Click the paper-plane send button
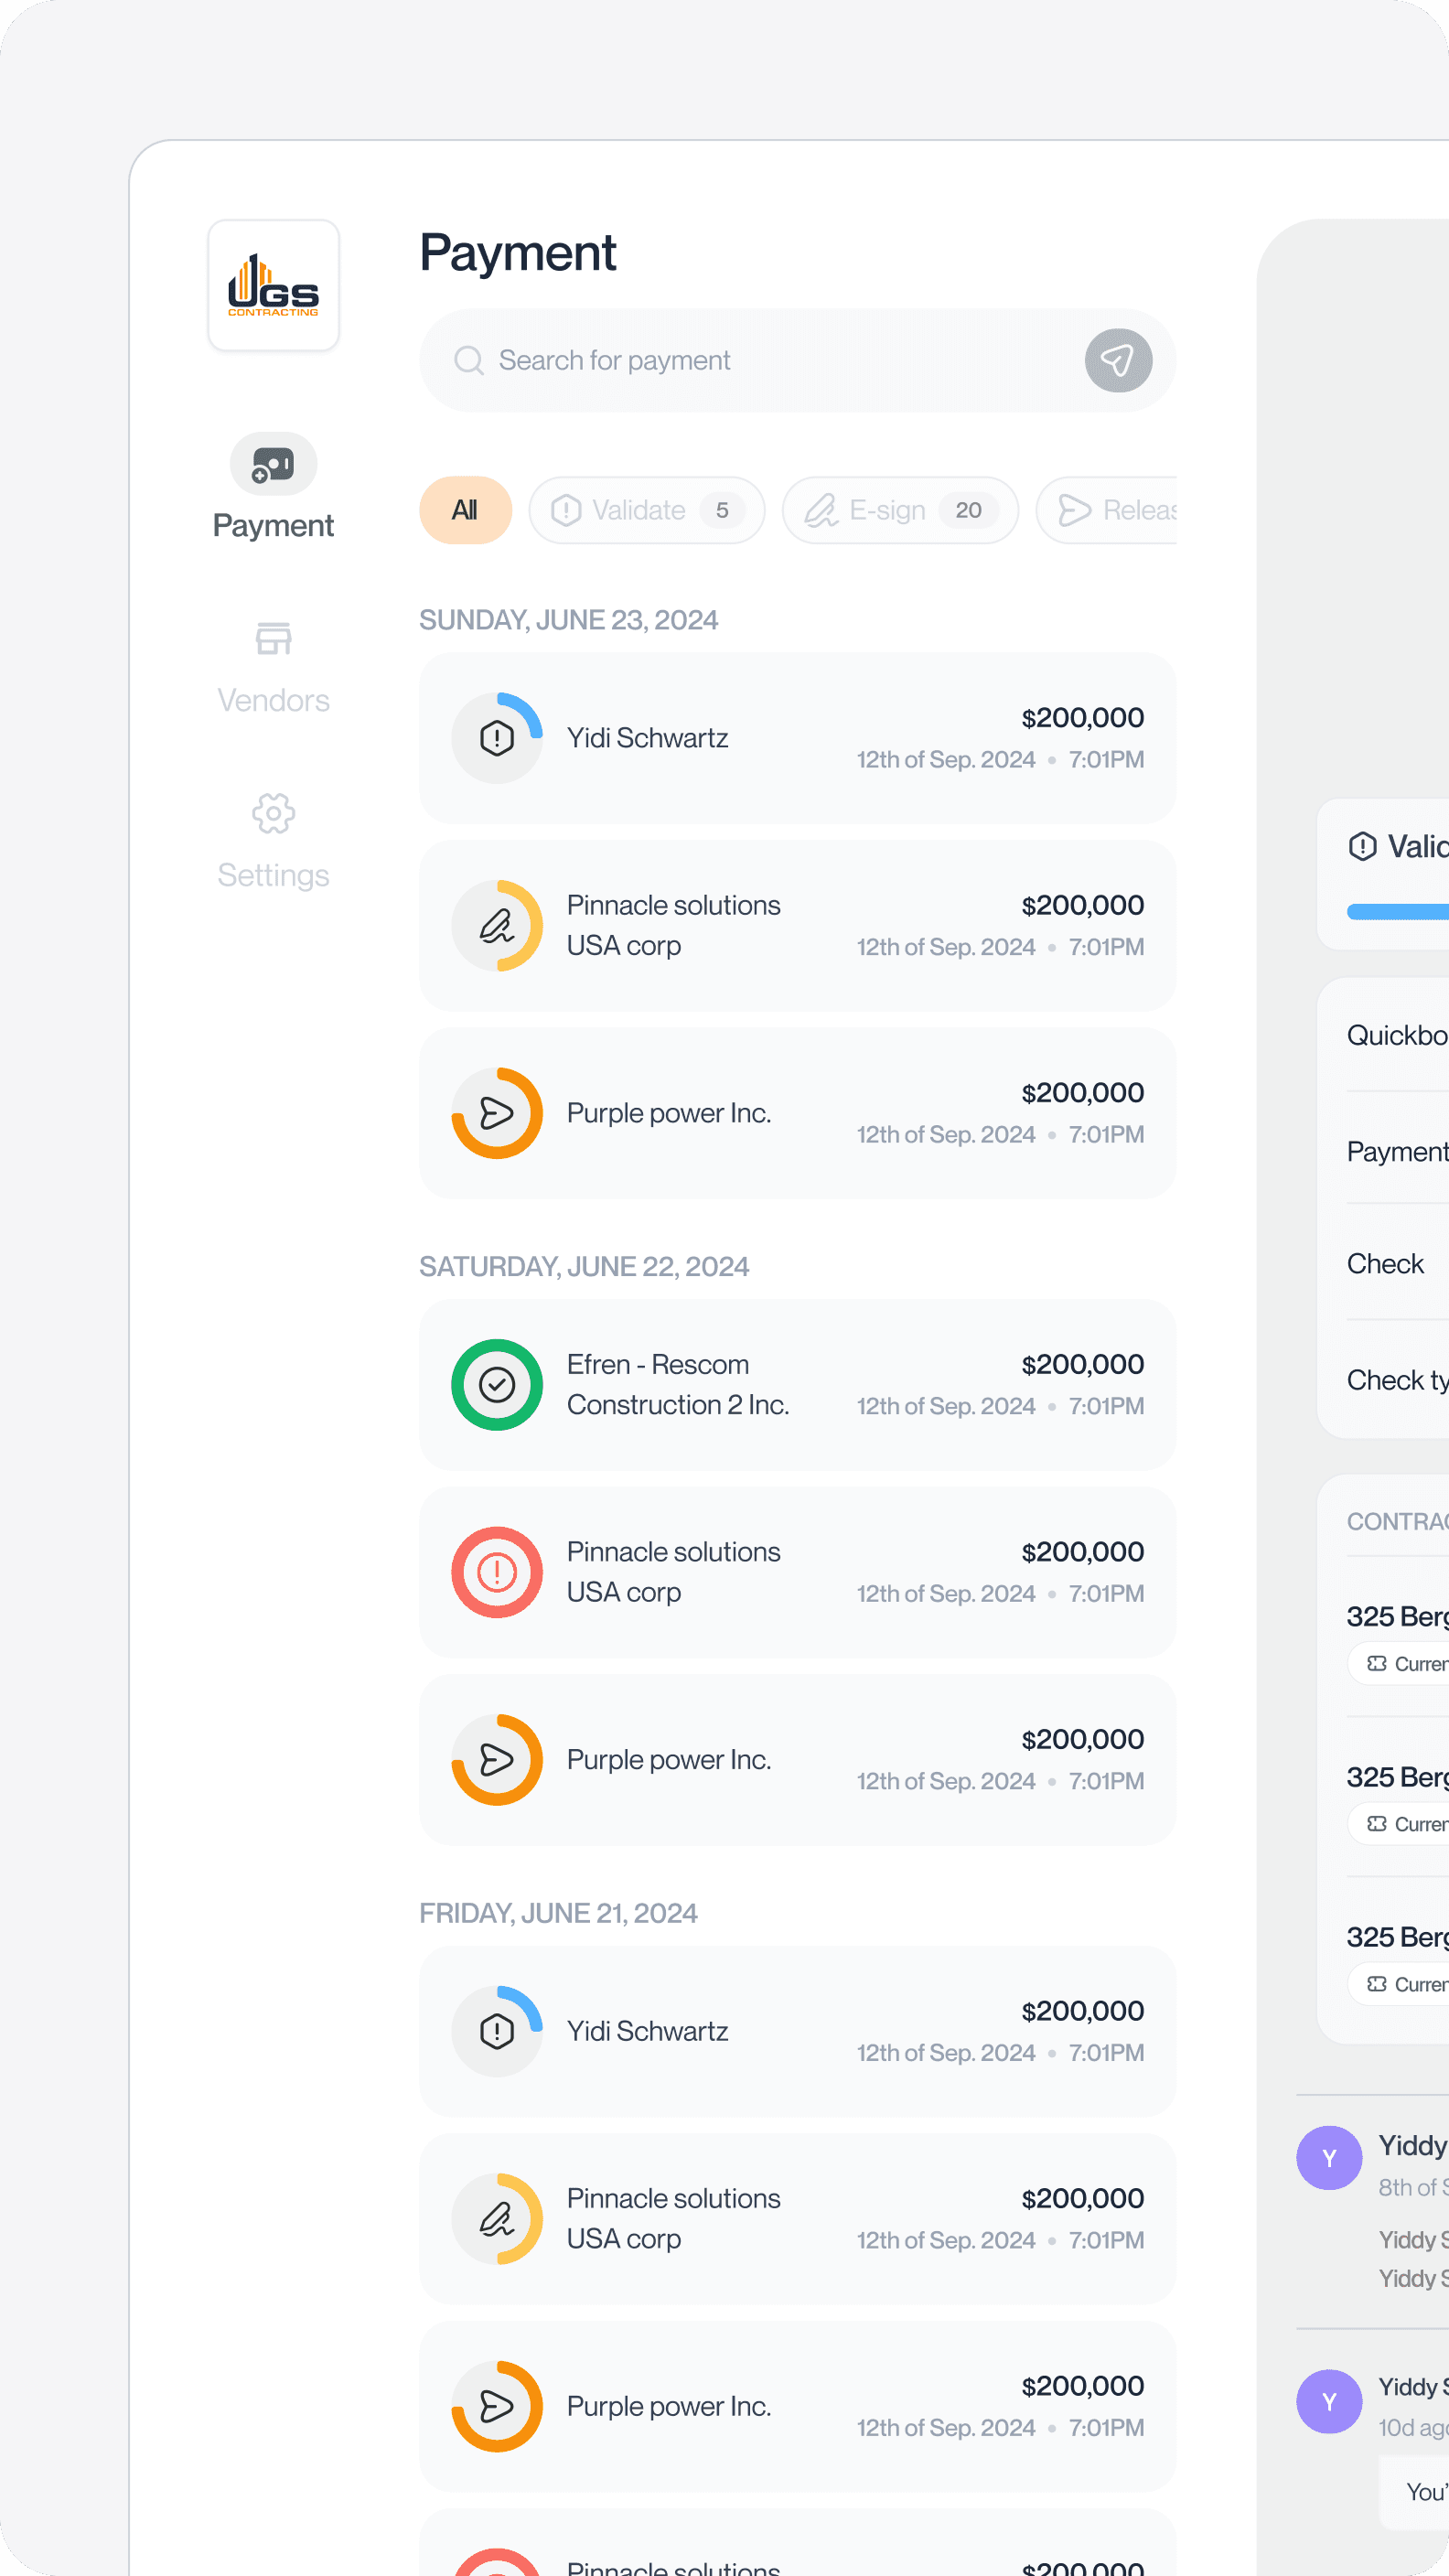Viewport: 1449px width, 2576px height. [1118, 360]
